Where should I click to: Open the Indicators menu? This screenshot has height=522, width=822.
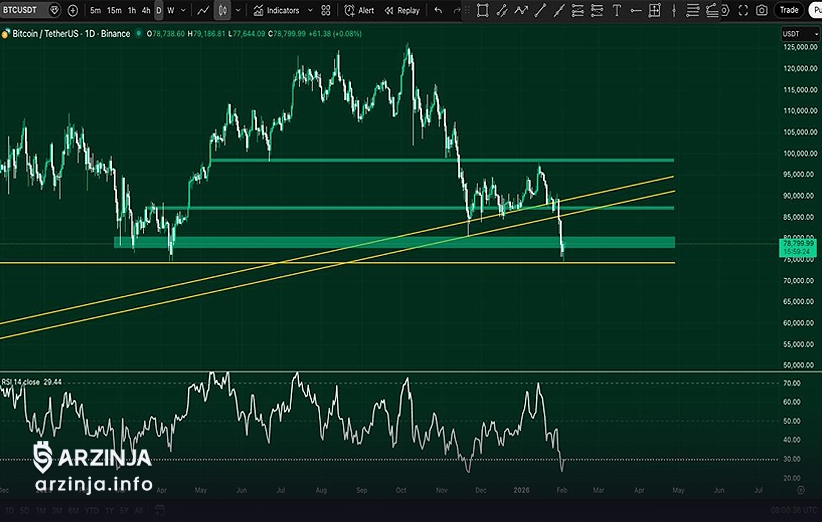[x=277, y=10]
